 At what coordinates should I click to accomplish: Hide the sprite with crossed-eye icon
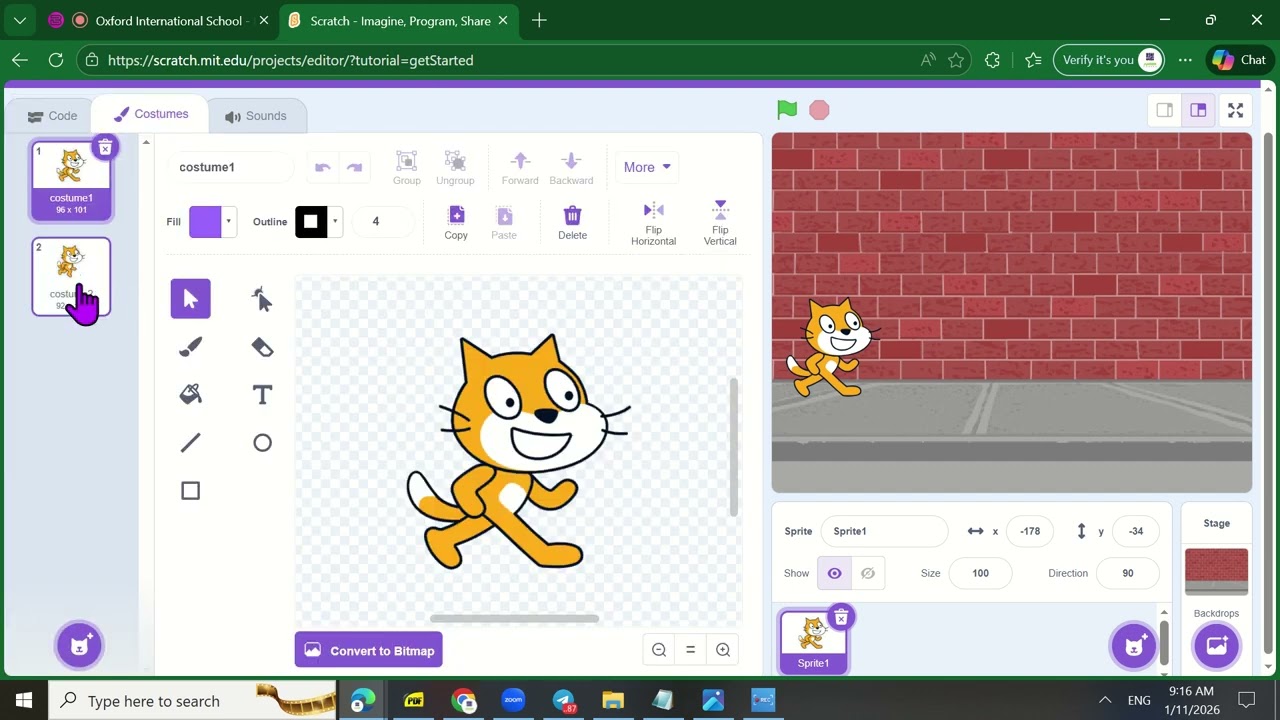(868, 573)
